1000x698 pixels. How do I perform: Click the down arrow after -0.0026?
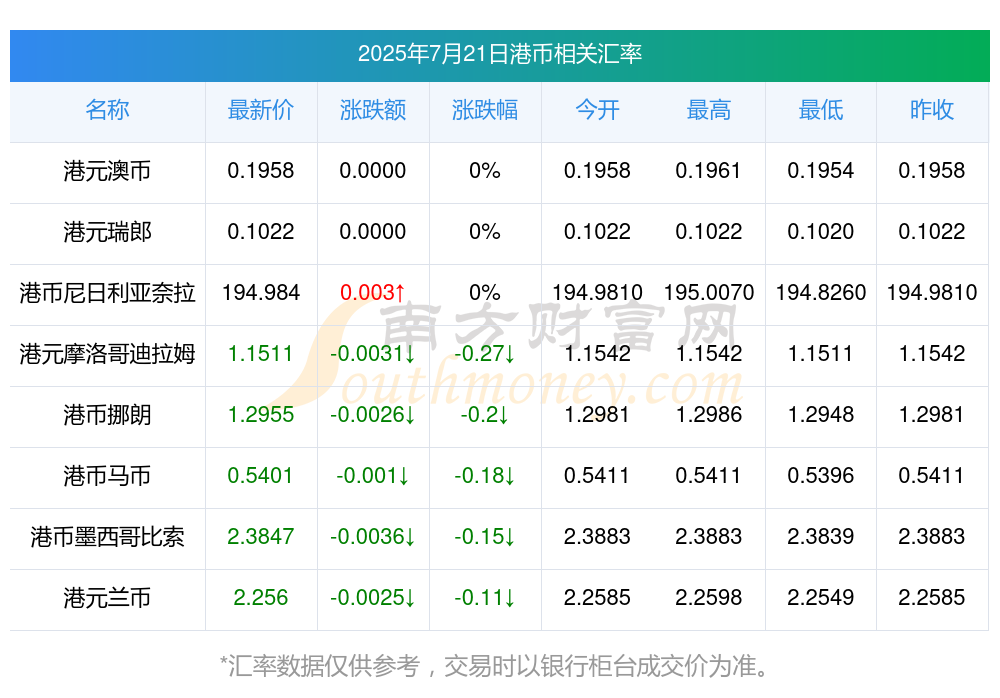(411, 415)
